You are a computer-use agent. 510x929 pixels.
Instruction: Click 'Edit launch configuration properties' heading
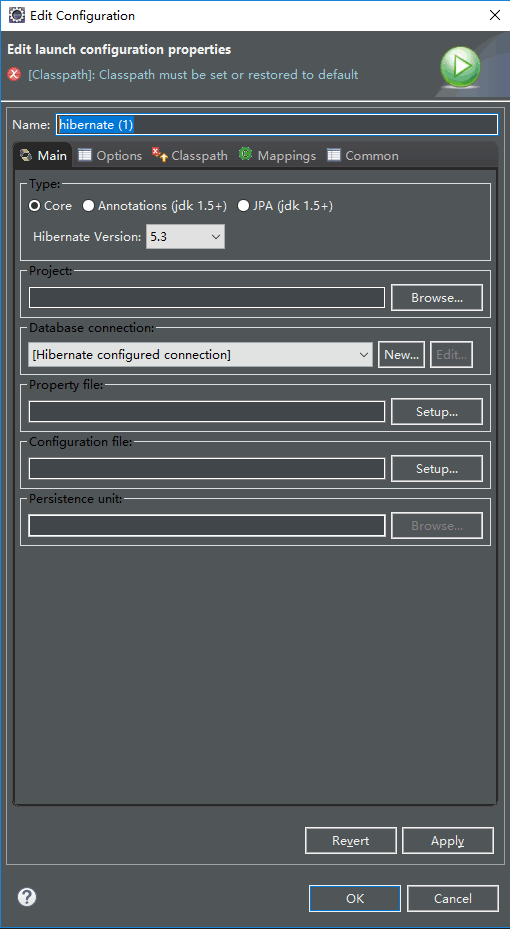coord(119,50)
